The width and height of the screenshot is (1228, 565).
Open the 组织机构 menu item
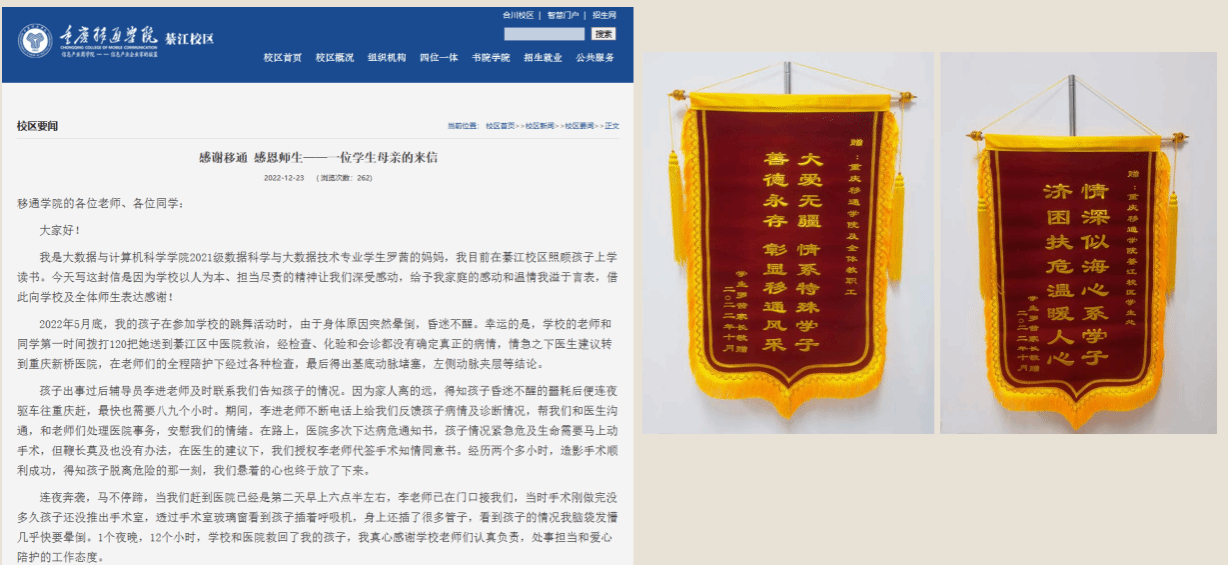(x=387, y=58)
